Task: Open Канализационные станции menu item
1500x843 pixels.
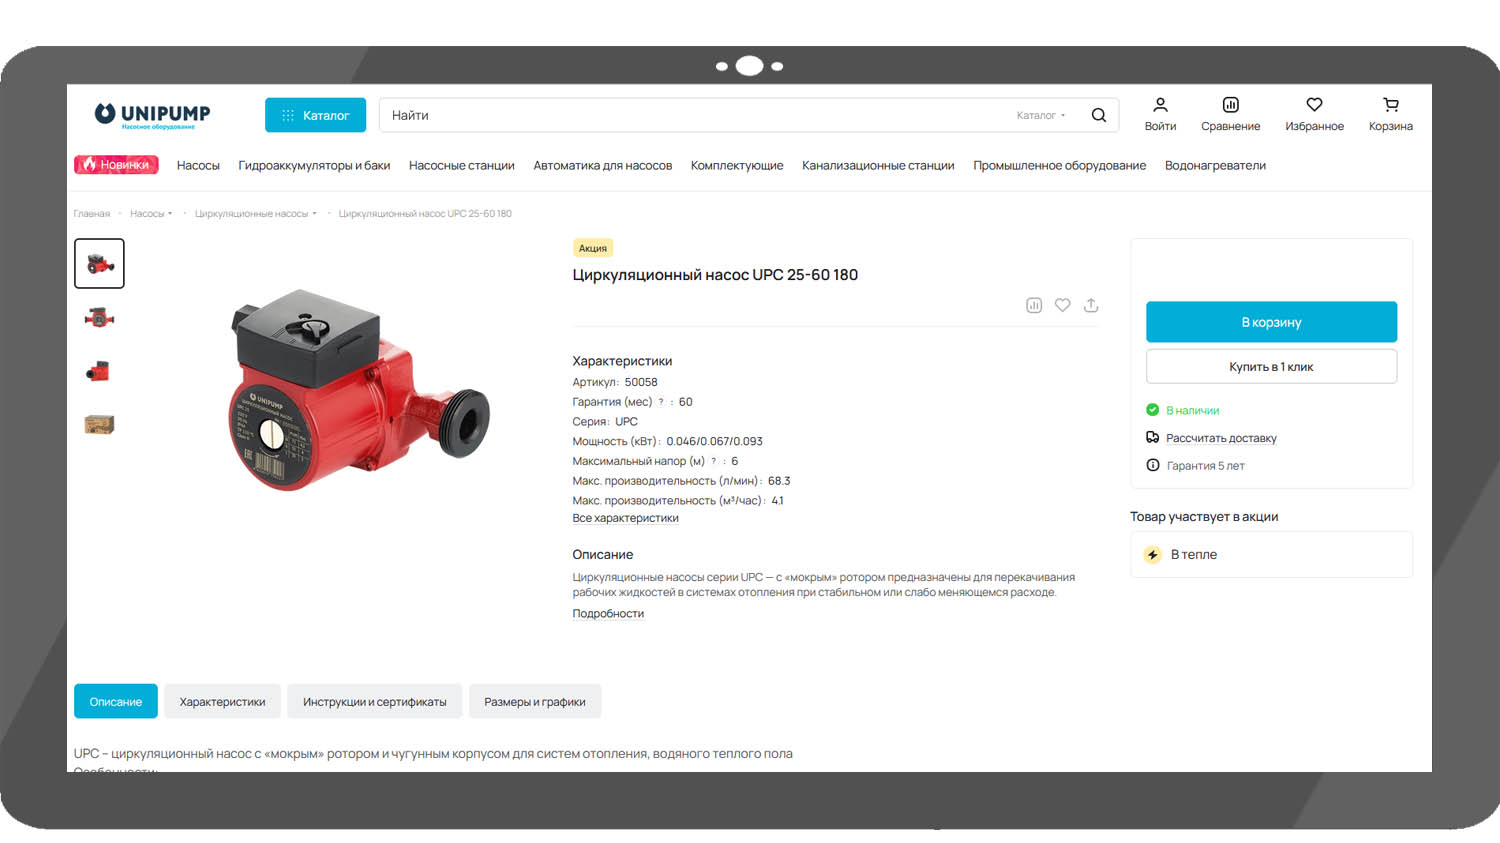Action: [878, 166]
